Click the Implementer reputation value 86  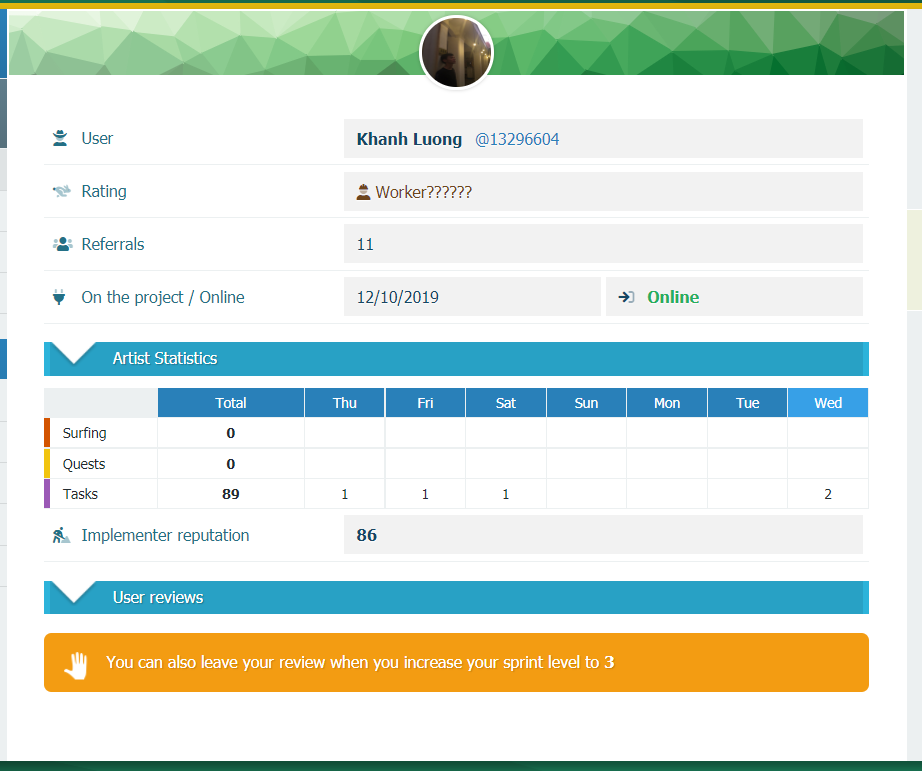click(x=366, y=535)
